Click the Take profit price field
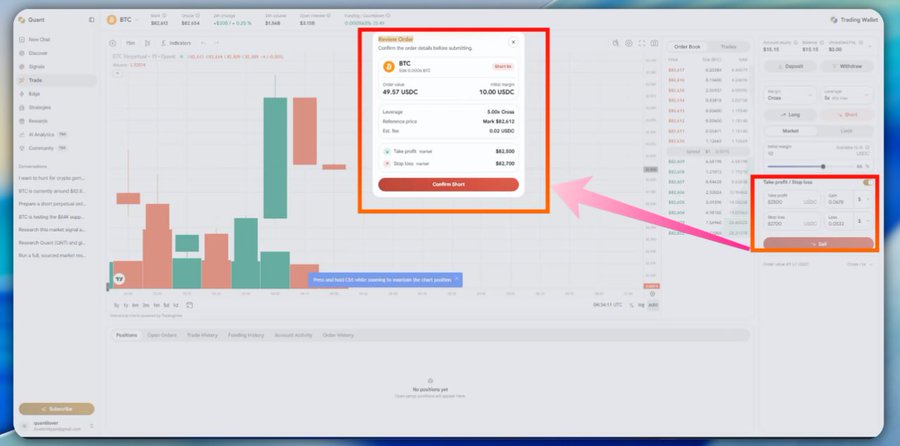 click(792, 199)
